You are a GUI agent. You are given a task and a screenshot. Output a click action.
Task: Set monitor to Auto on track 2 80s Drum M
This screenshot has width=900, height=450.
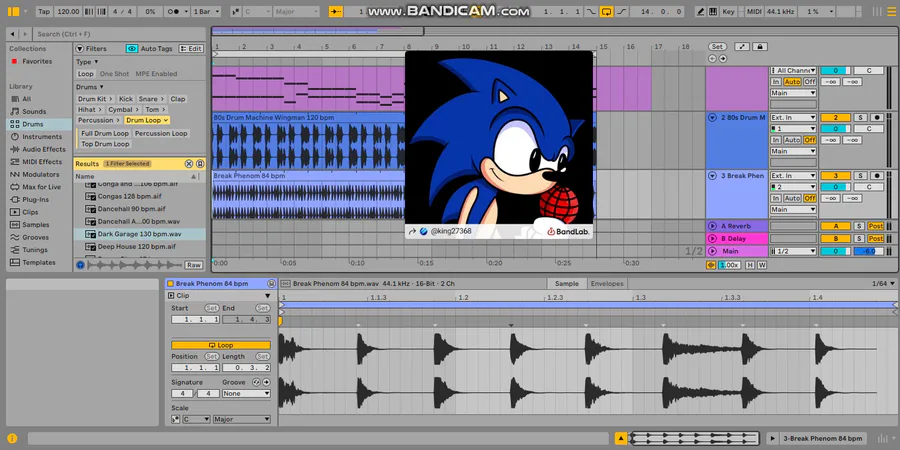(793, 140)
